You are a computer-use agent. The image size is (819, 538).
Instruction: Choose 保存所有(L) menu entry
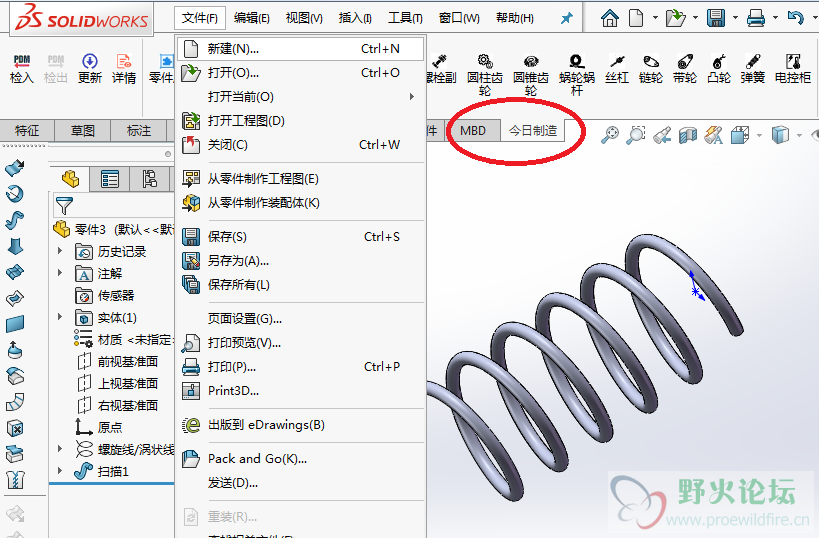(x=300, y=285)
